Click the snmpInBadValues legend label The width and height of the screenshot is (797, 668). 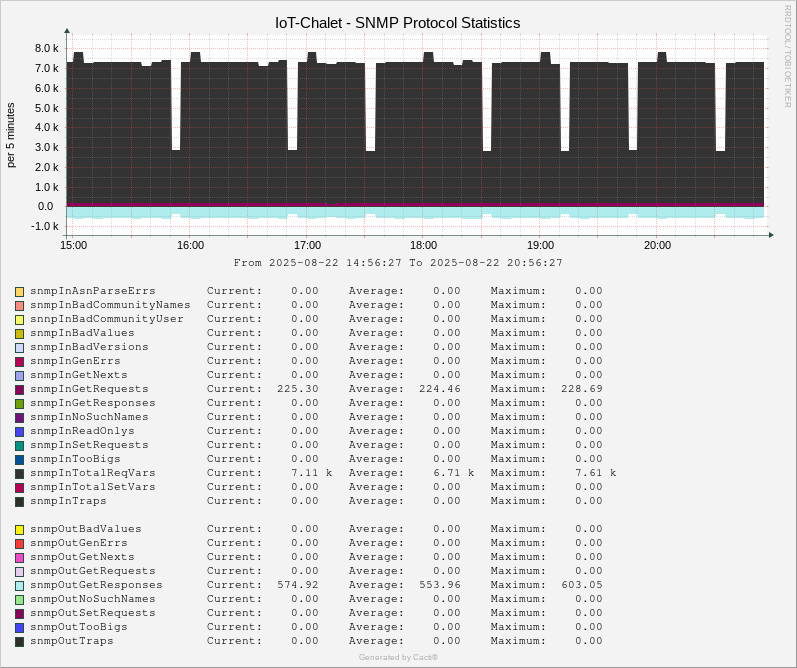pyautogui.click(x=82, y=333)
